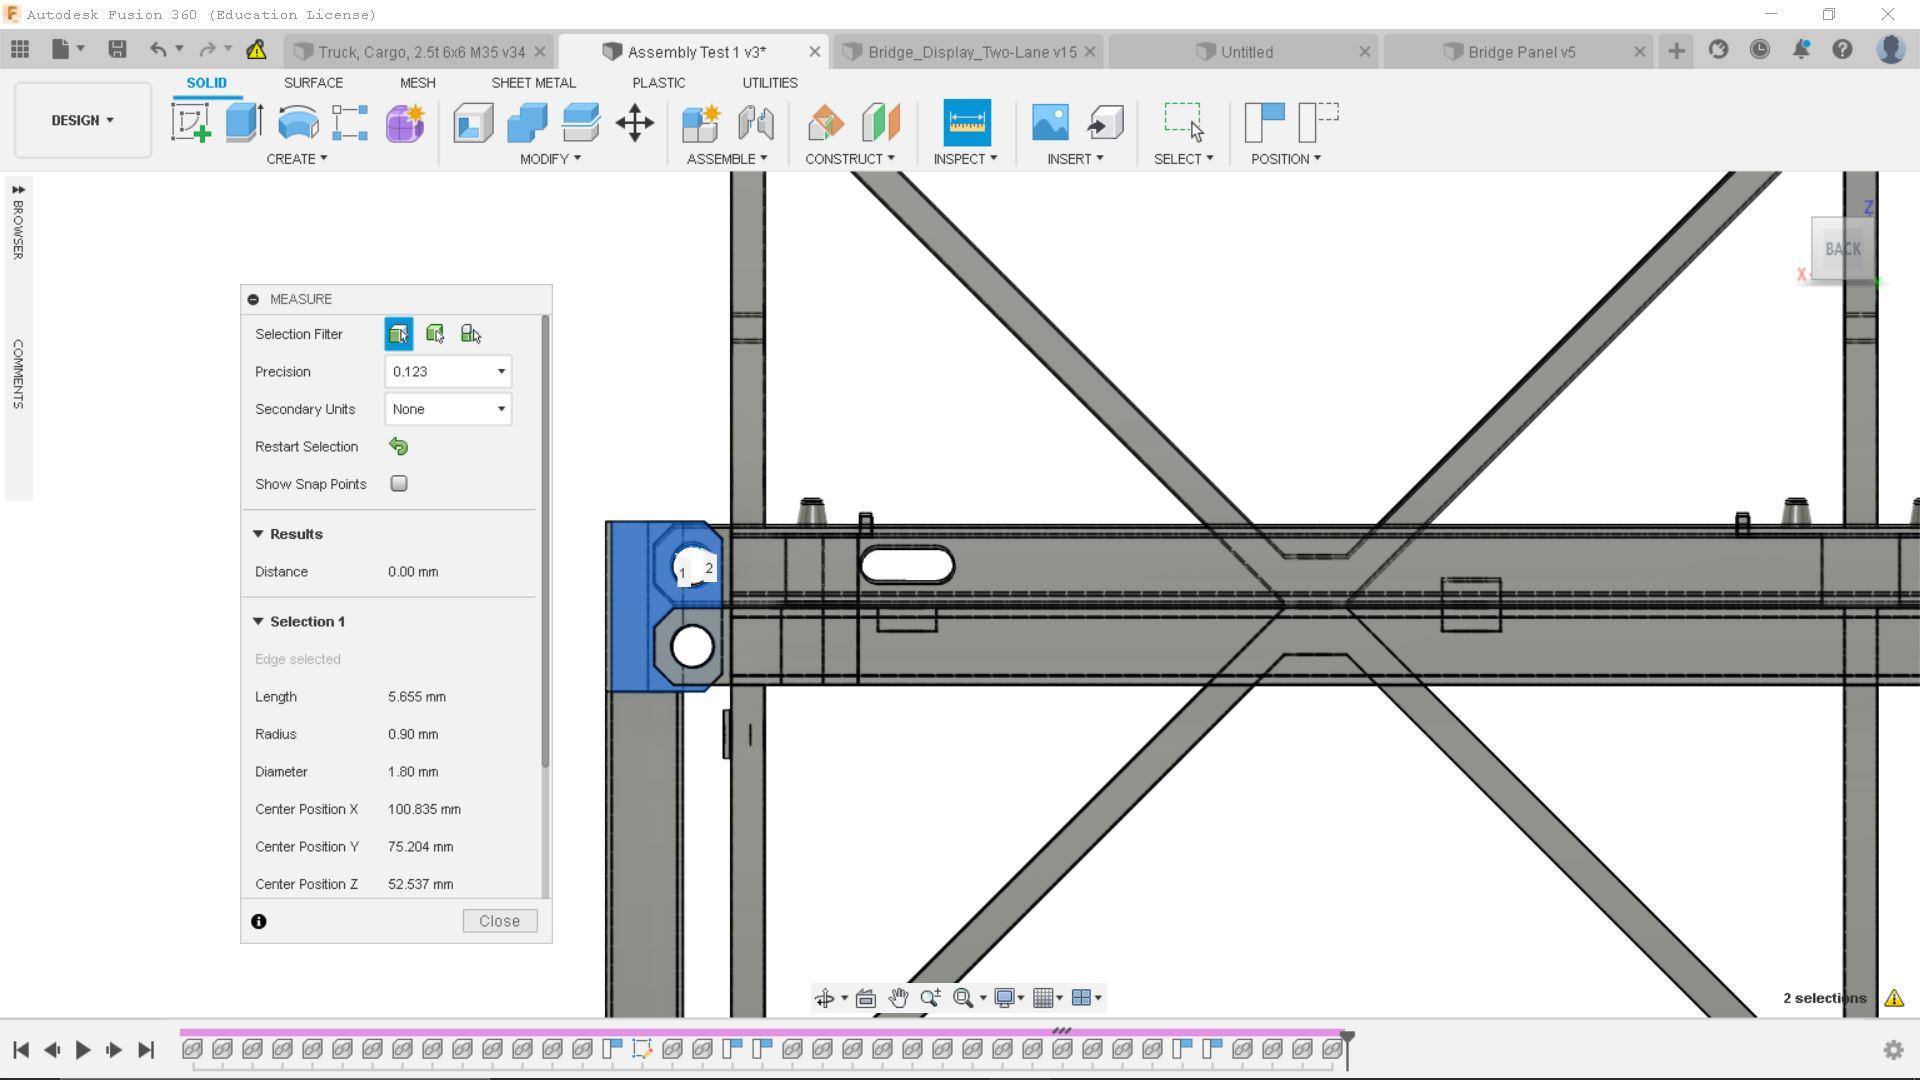Click Close button in Measure dialog

pos(500,920)
